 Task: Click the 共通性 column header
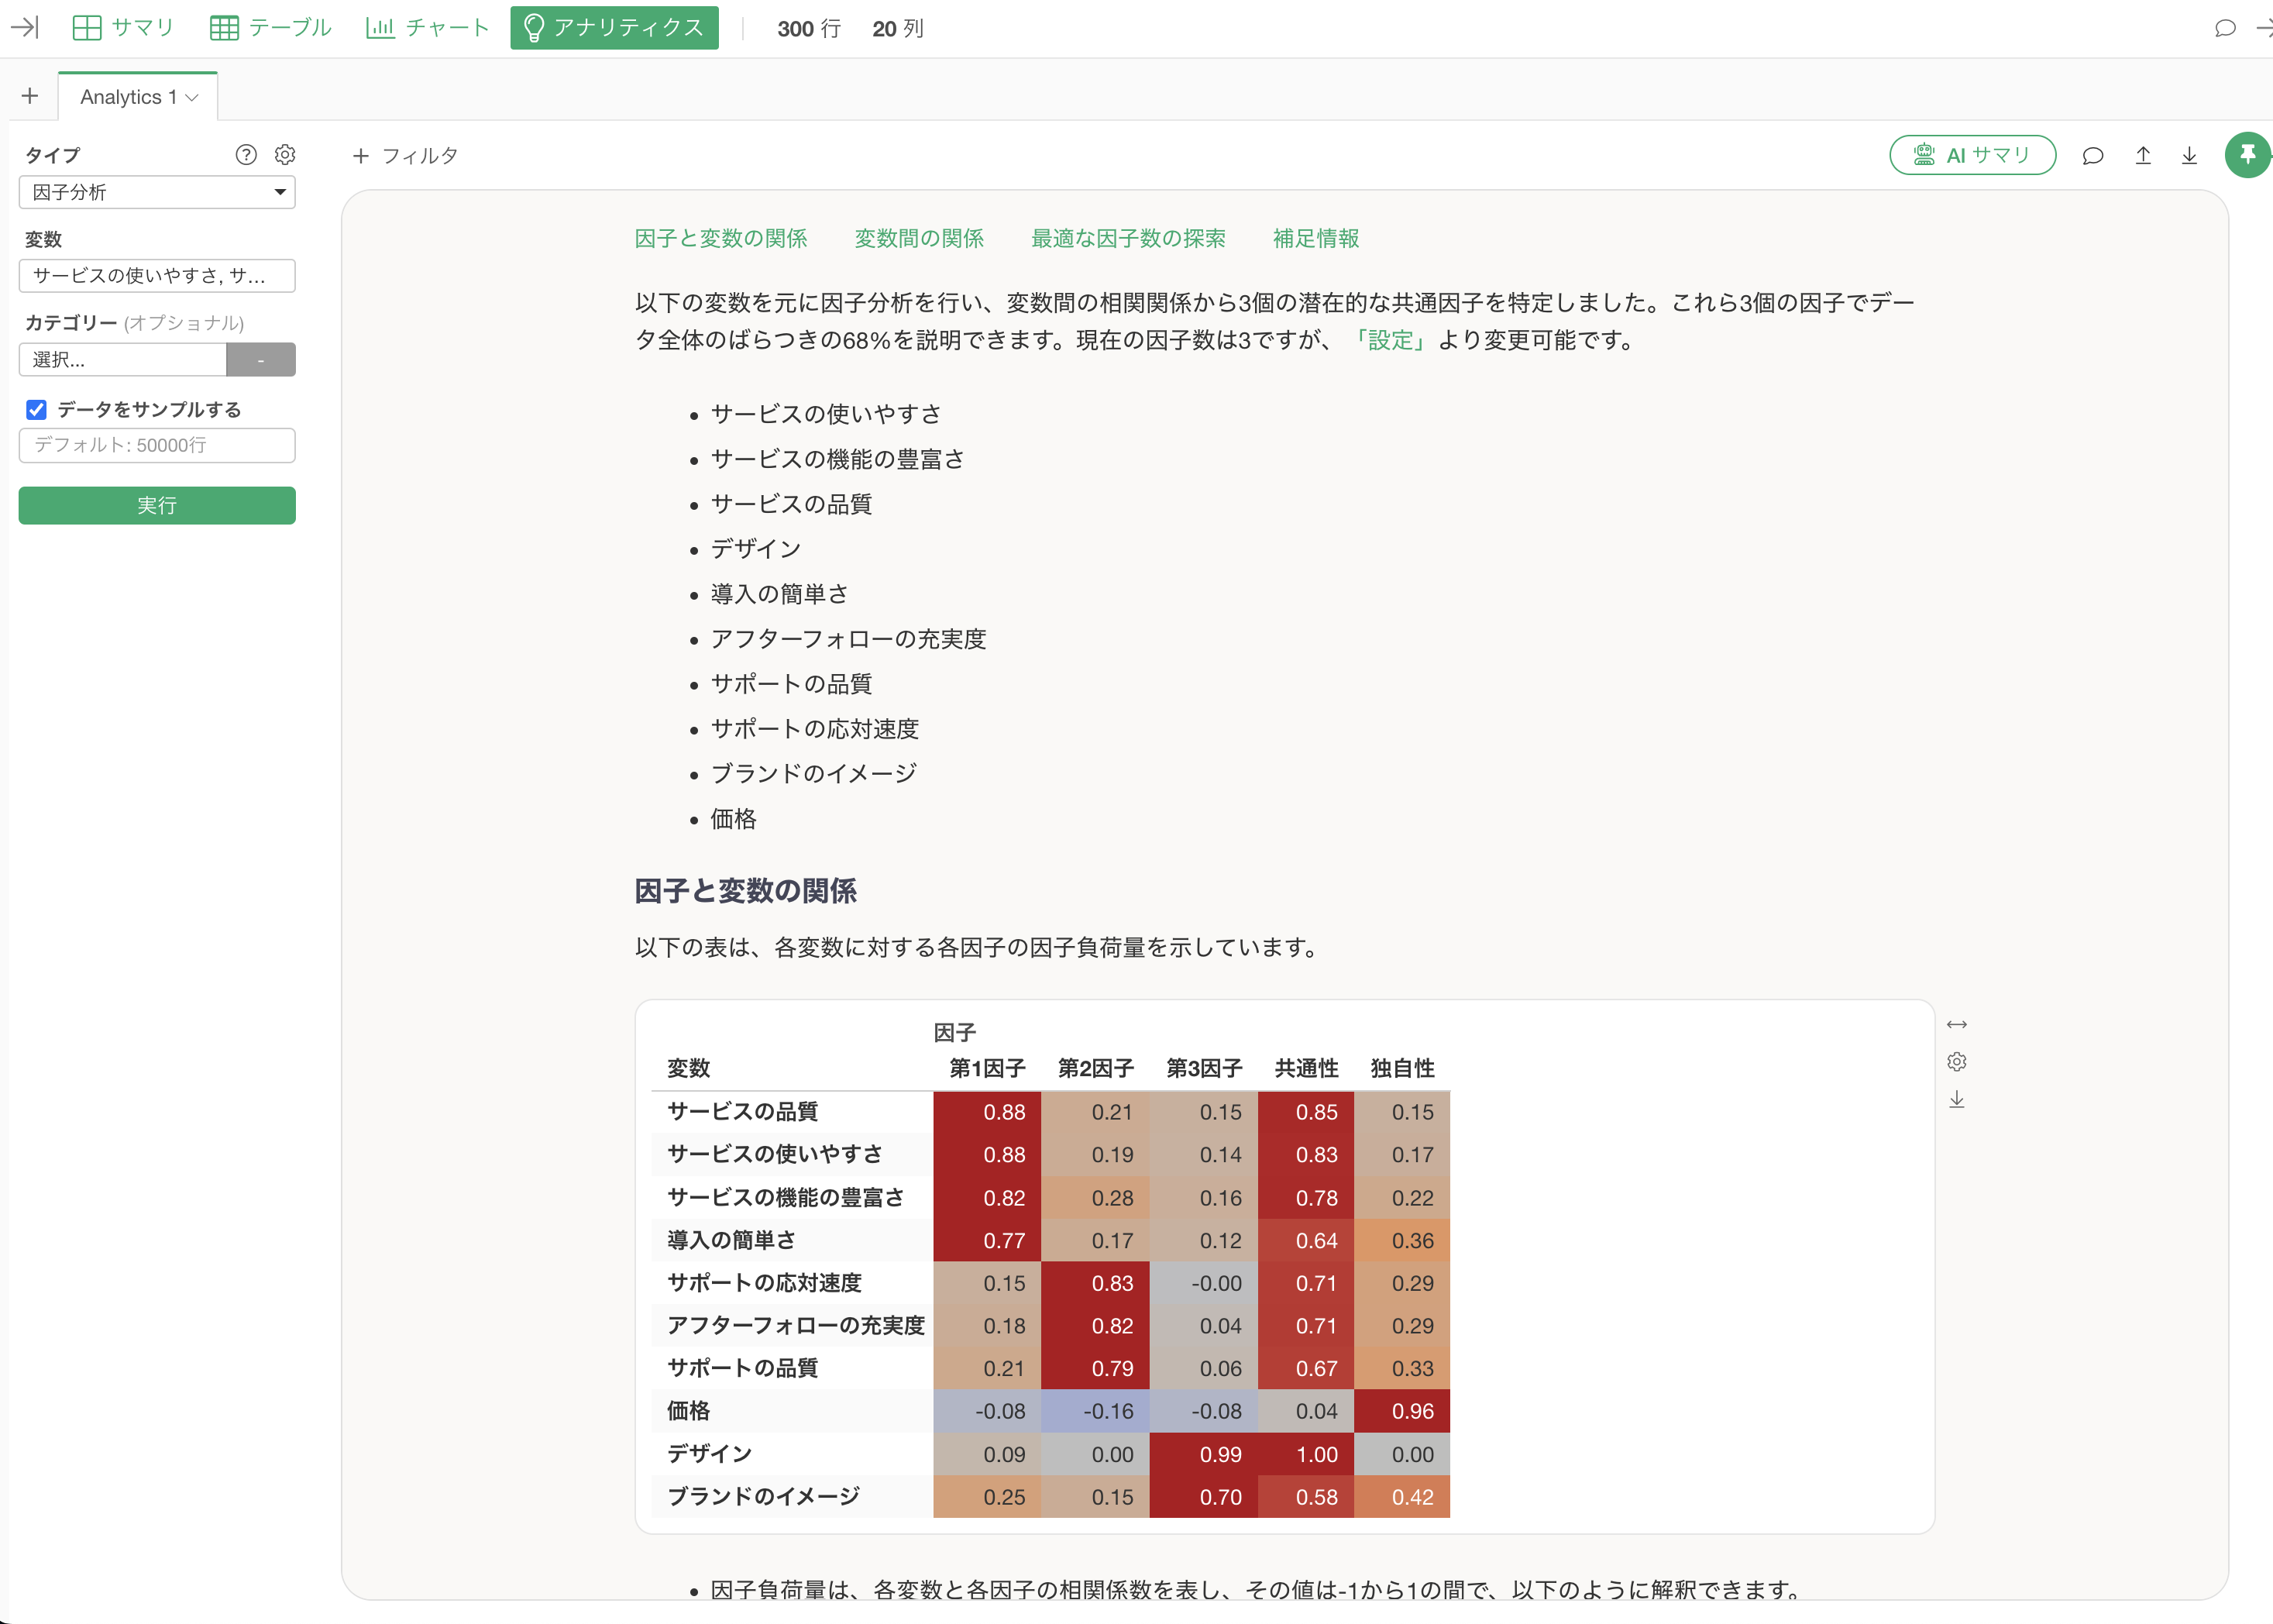point(1306,1068)
